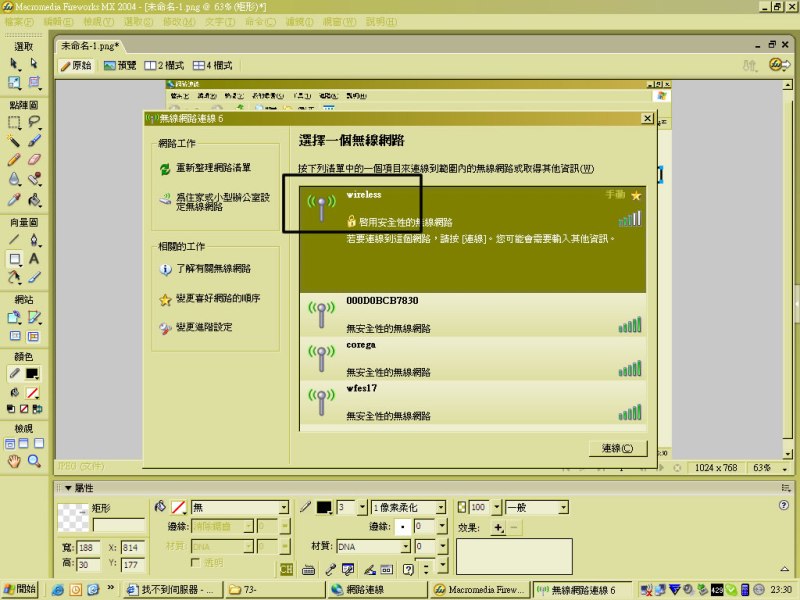Click 重新整理網路清單 refresh link

pos(213,168)
